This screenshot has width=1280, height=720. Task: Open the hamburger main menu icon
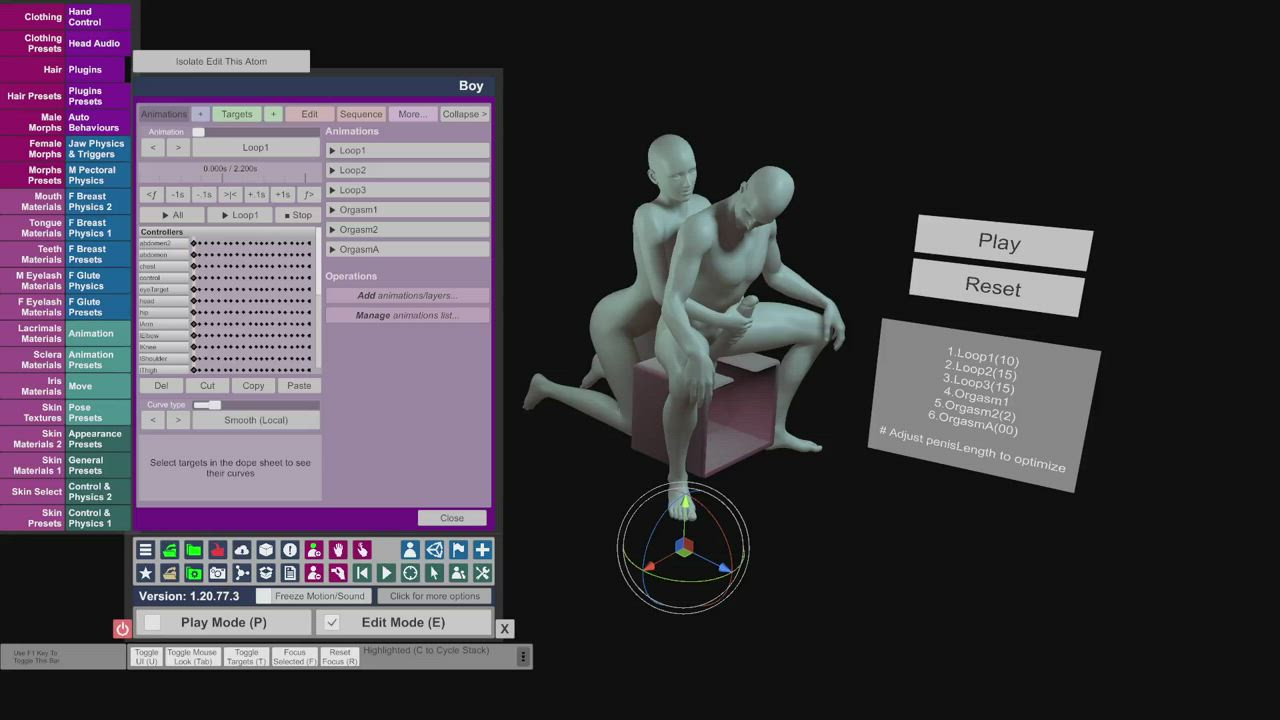[x=145, y=550]
